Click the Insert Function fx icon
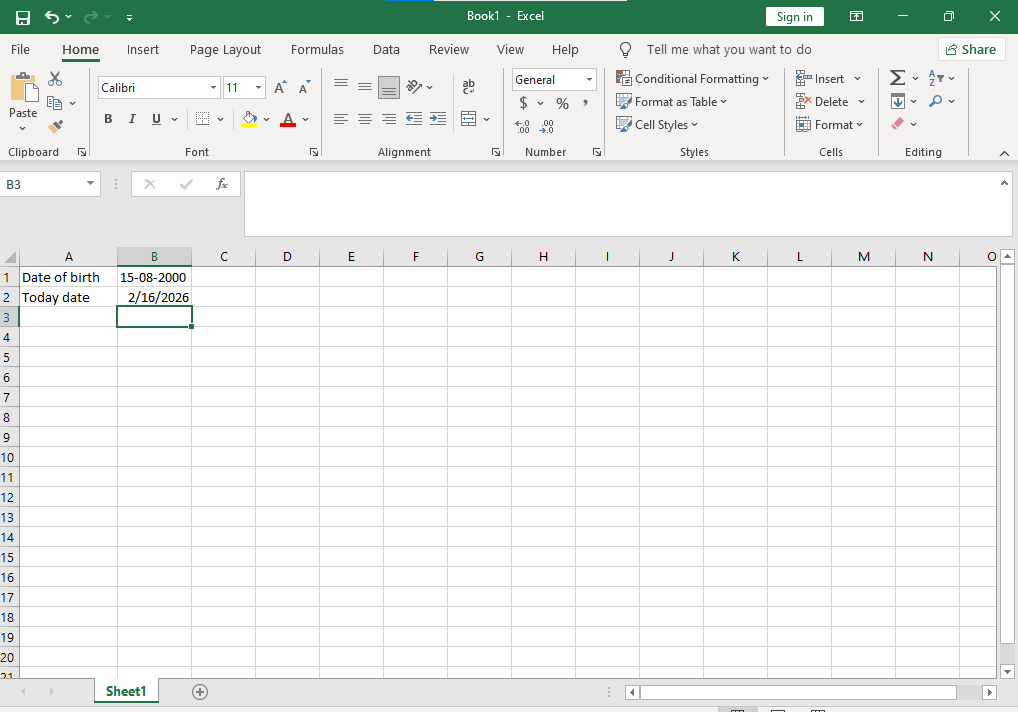Image resolution: width=1018 pixels, height=712 pixels. tap(222, 184)
